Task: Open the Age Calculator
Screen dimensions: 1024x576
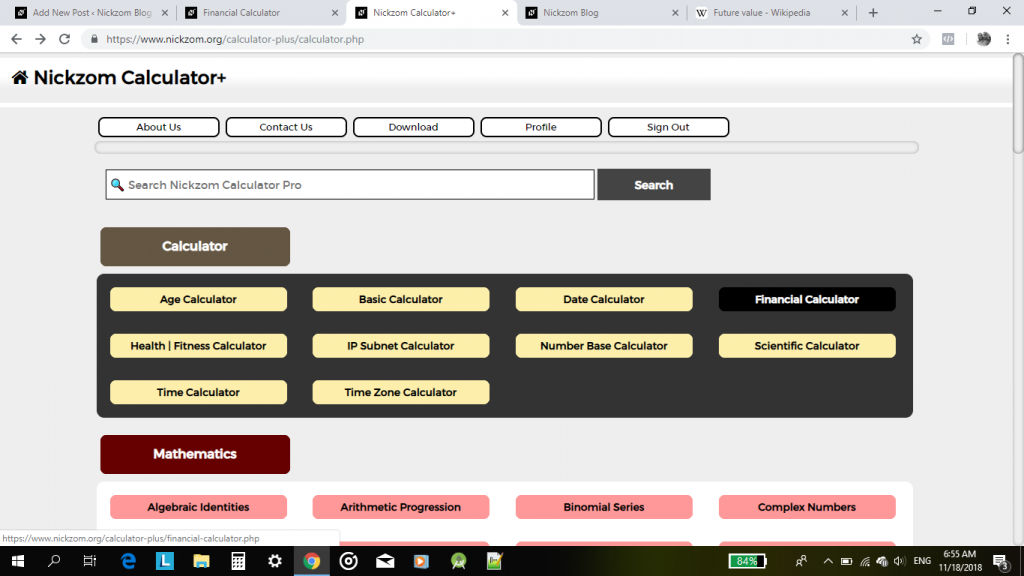Action: pos(198,299)
